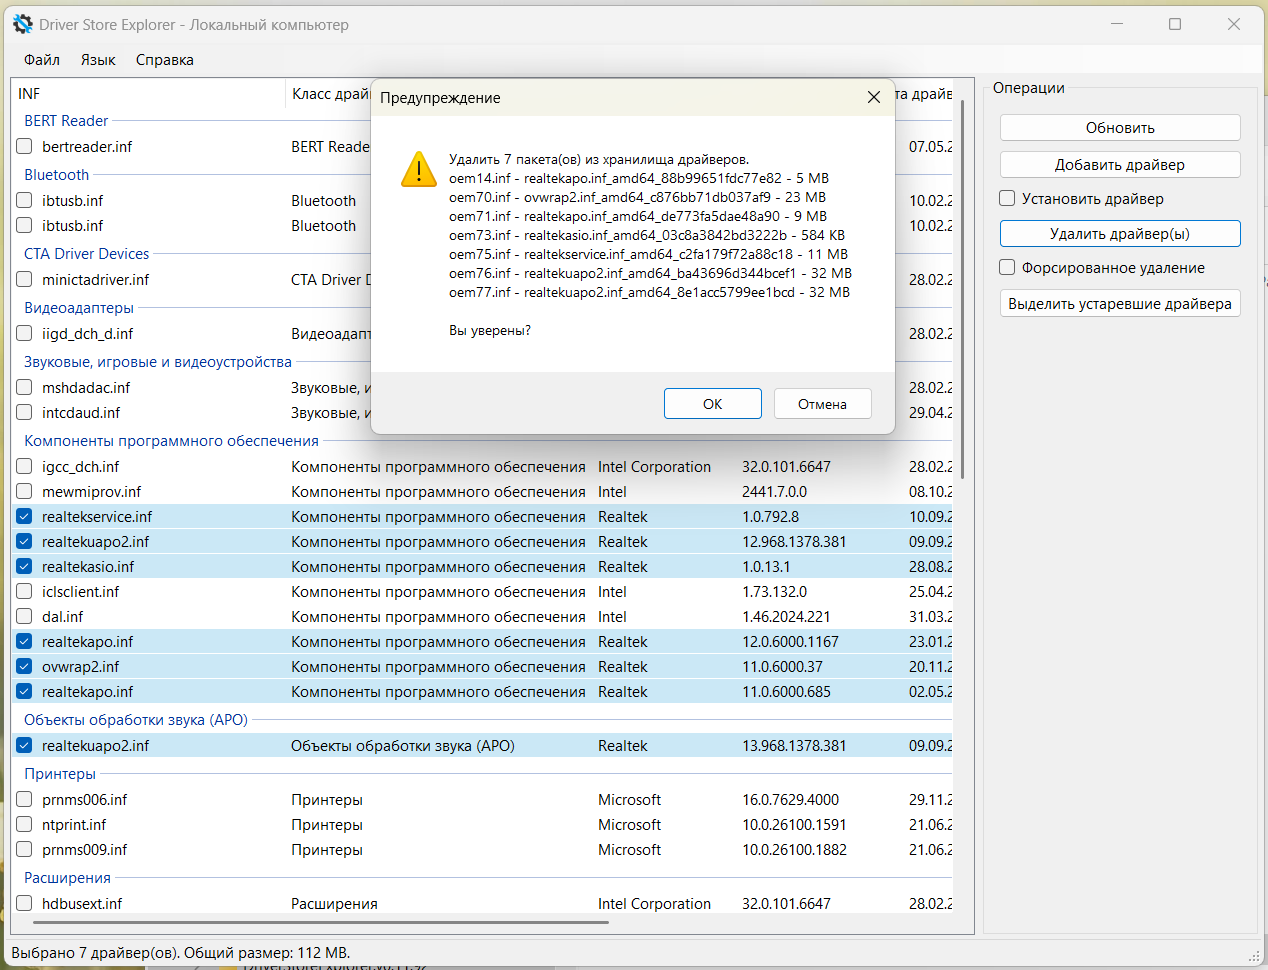Click the Добавить драйвер button

[x=1120, y=165]
